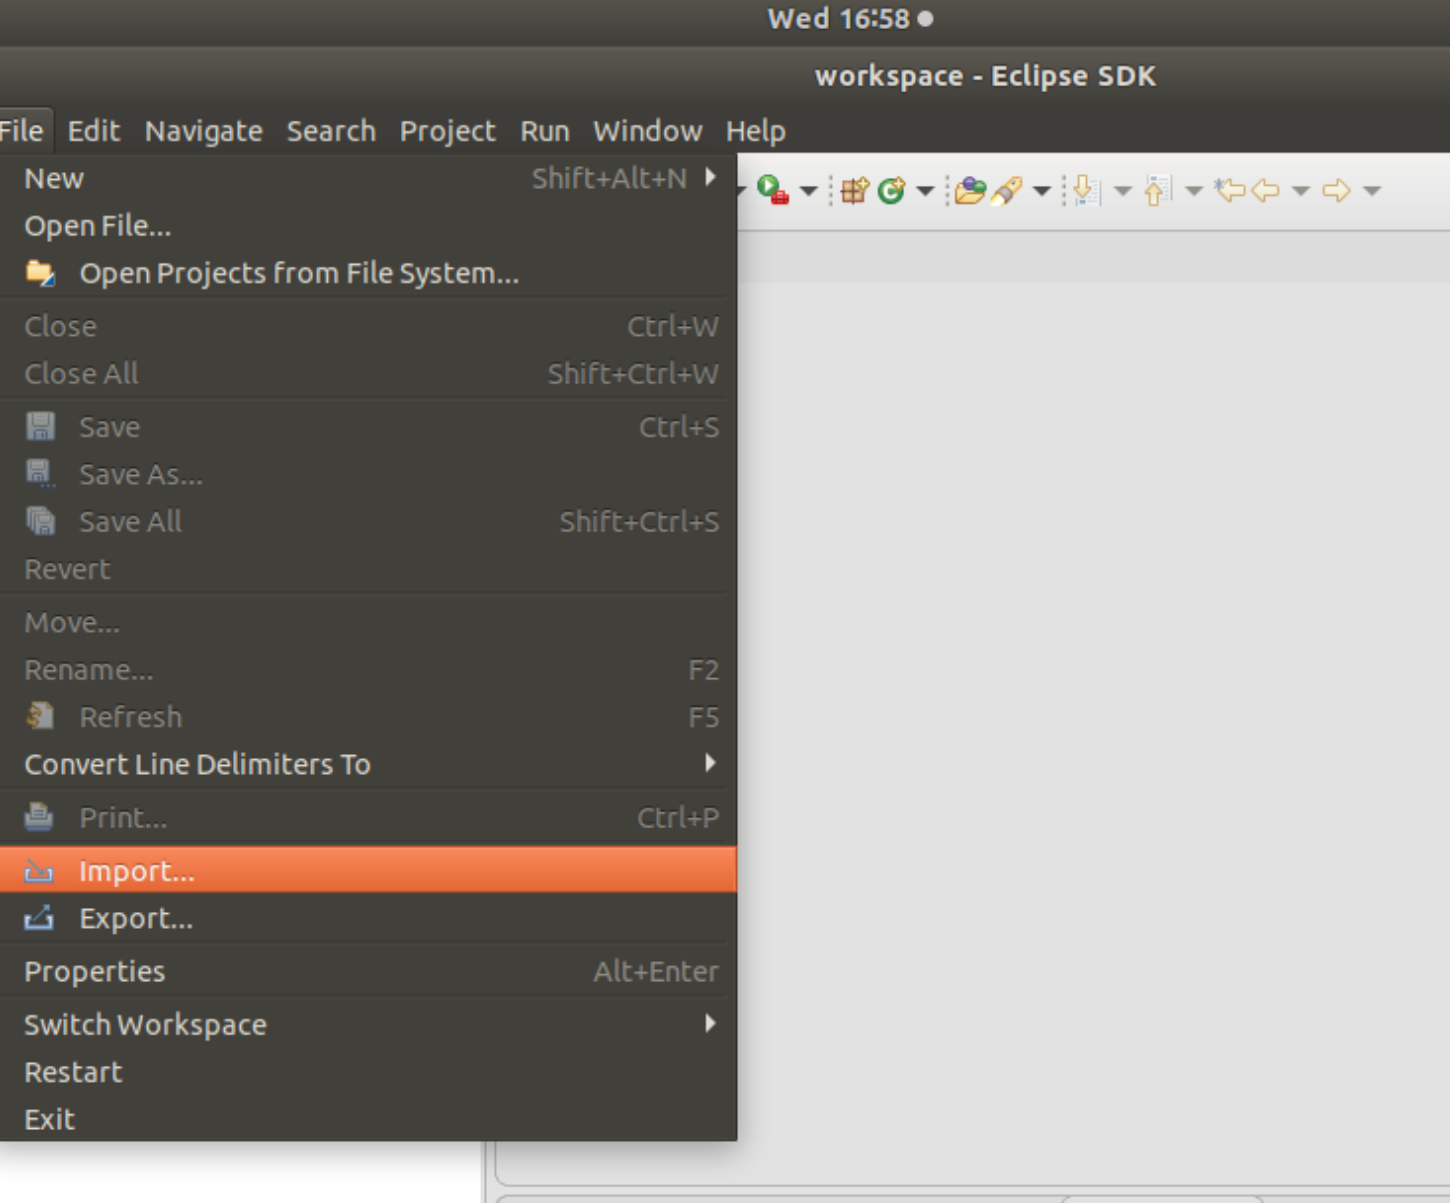Image resolution: width=1450 pixels, height=1203 pixels.
Task: Click the New Java Package icon
Action: click(x=854, y=190)
